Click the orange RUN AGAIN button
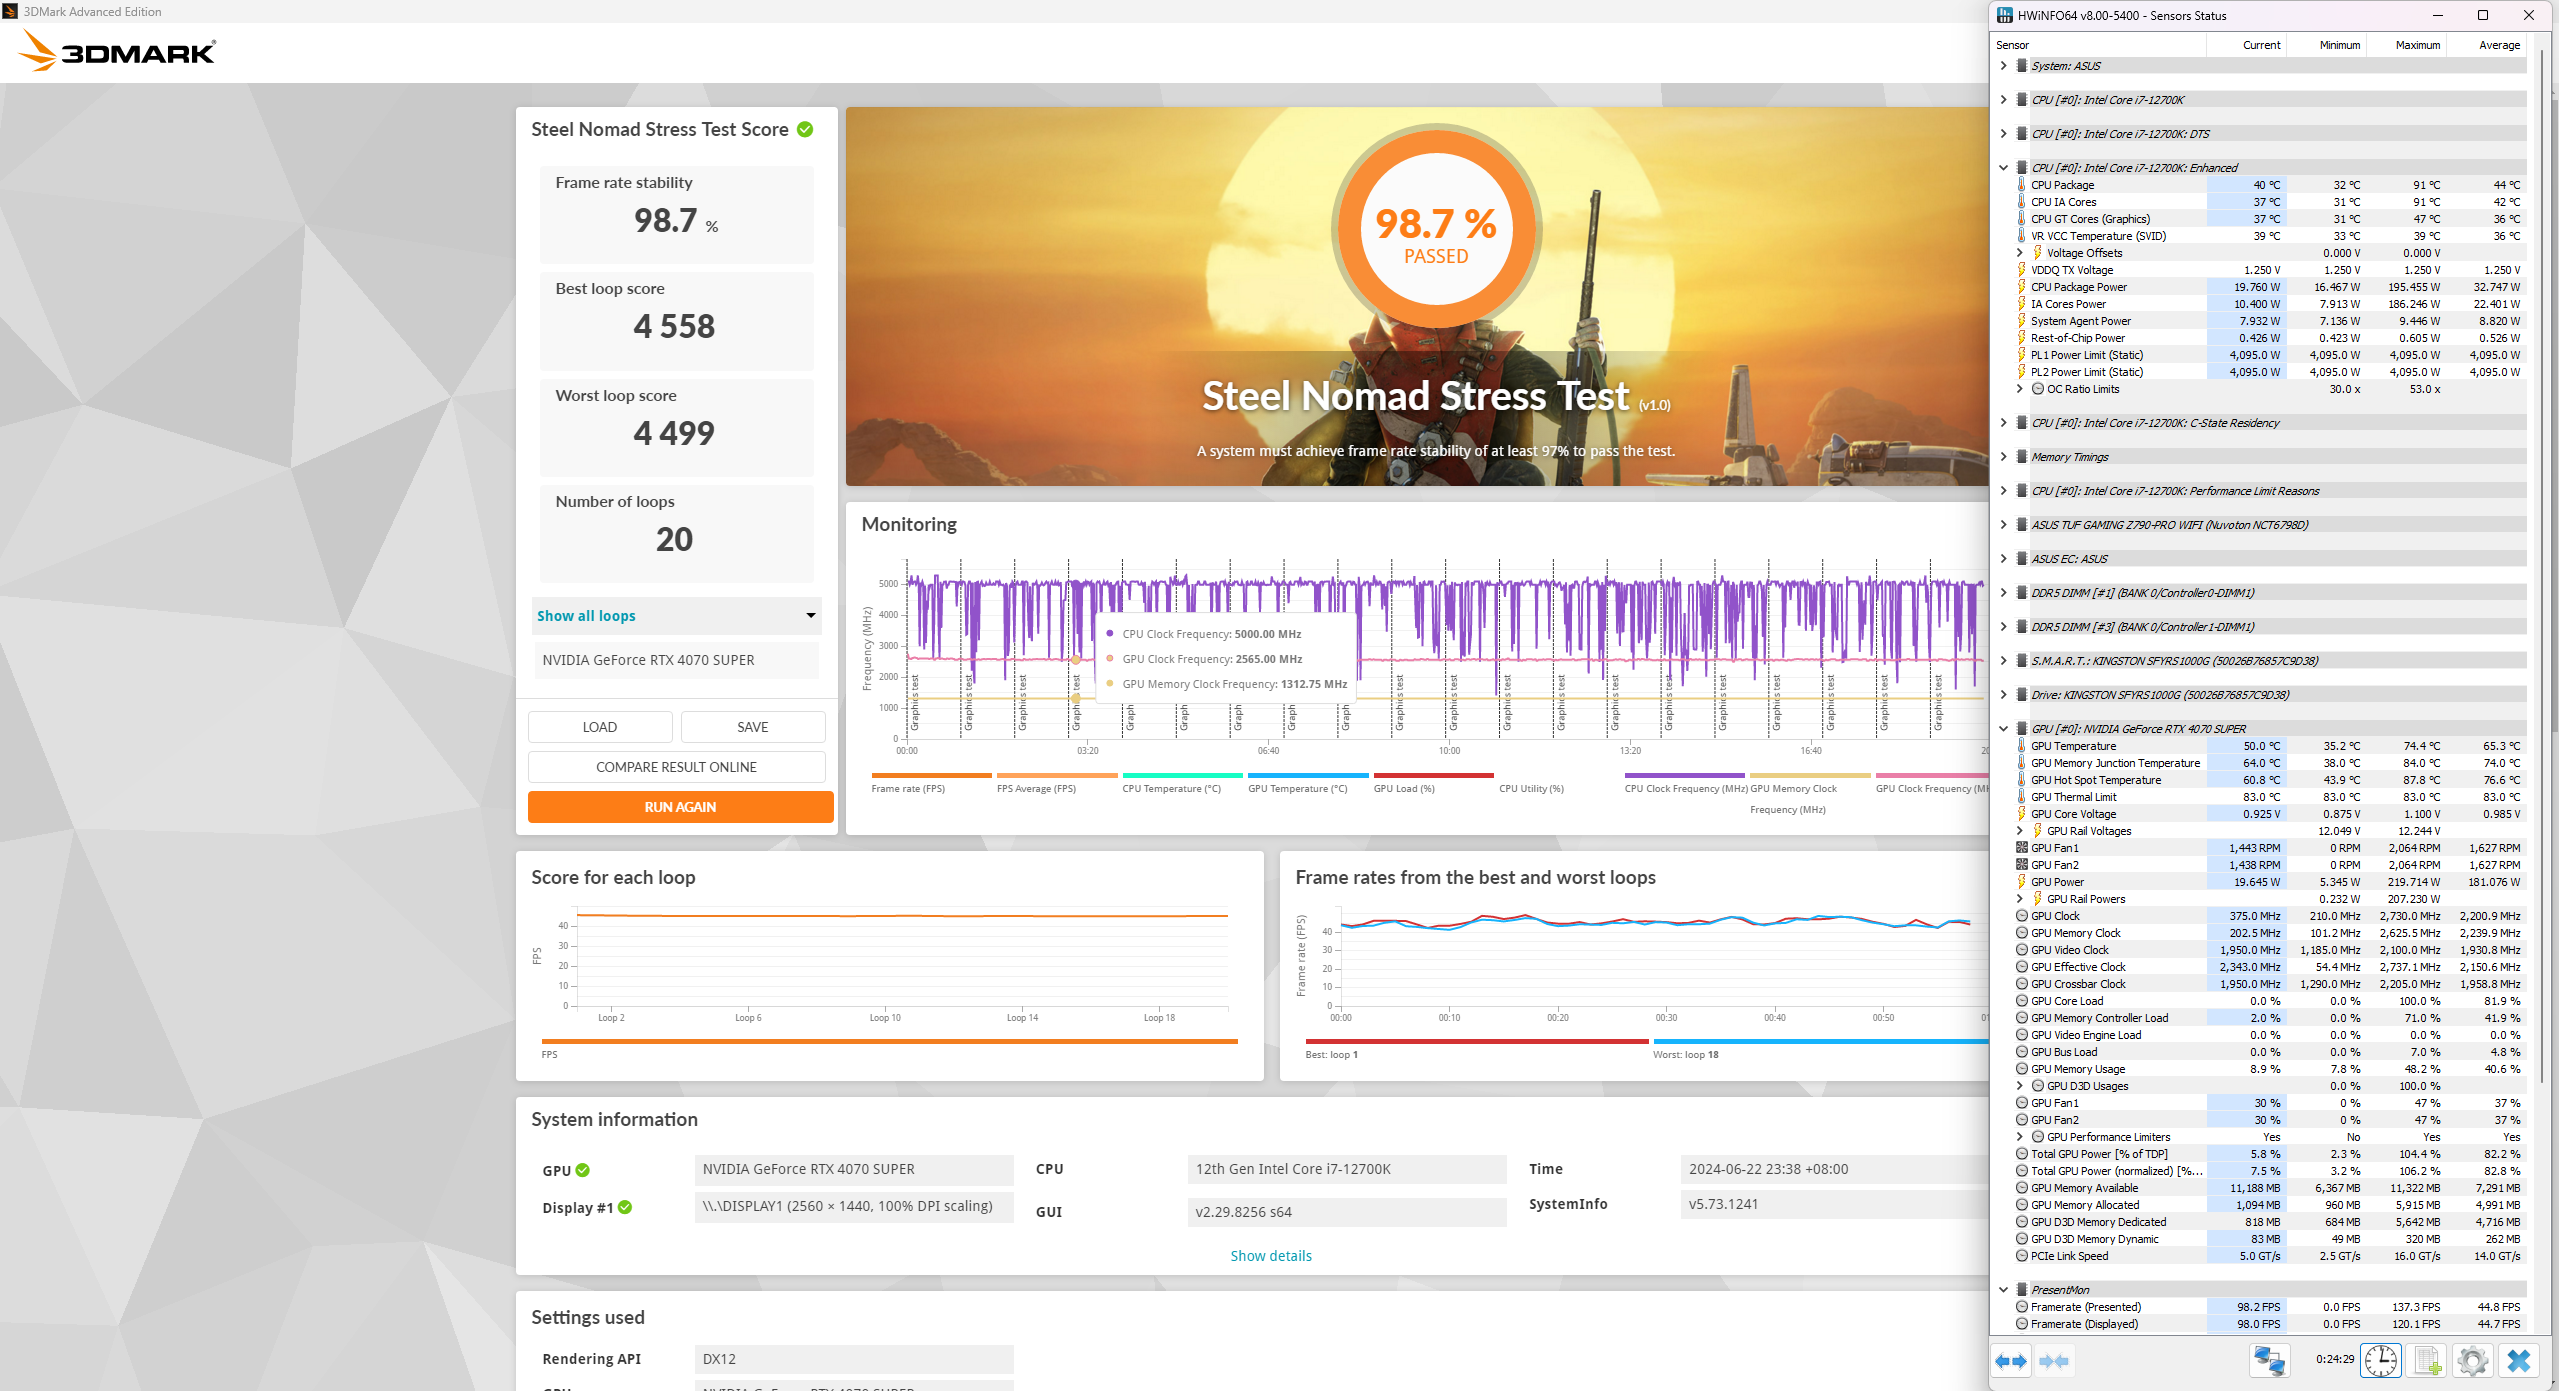The width and height of the screenshot is (2559, 1391). pyautogui.click(x=680, y=807)
